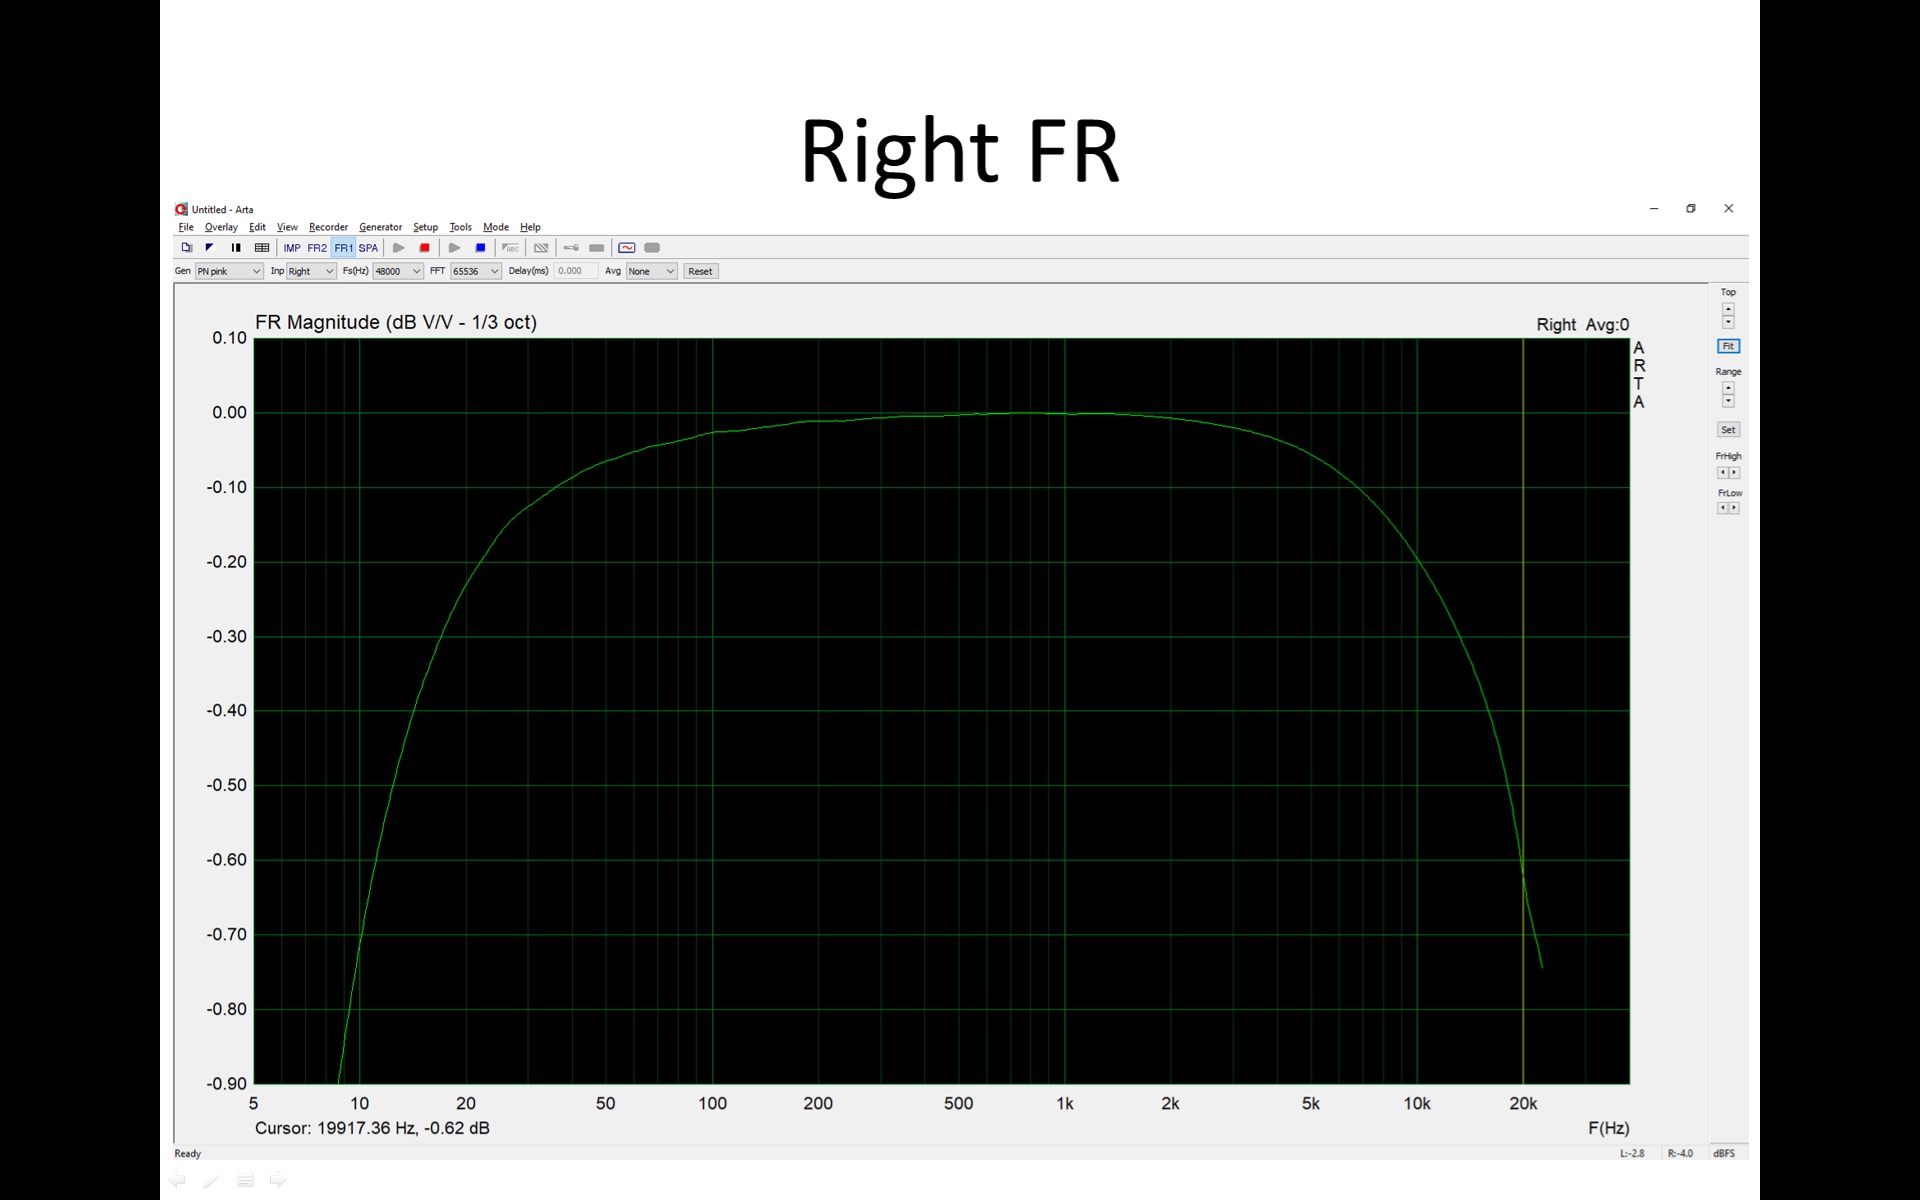This screenshot has width=1920, height=1200.
Task: Select the FR1 single-channel mode
Action: [x=343, y=248]
